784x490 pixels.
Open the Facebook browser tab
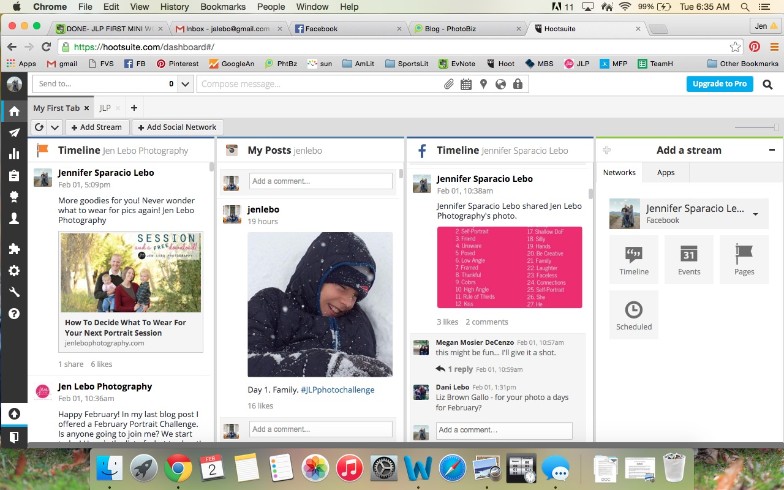(348, 28)
